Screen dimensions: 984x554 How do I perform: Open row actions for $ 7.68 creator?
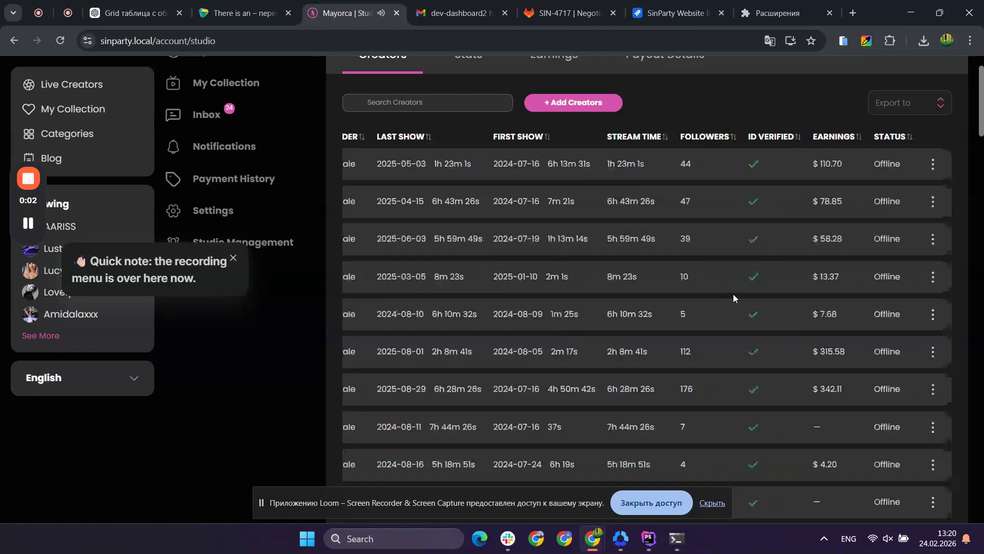click(x=933, y=314)
